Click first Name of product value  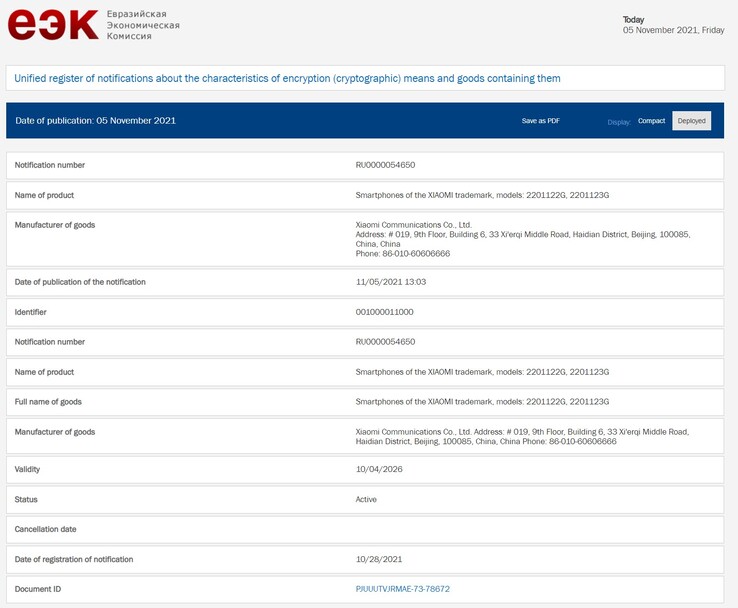pos(482,195)
